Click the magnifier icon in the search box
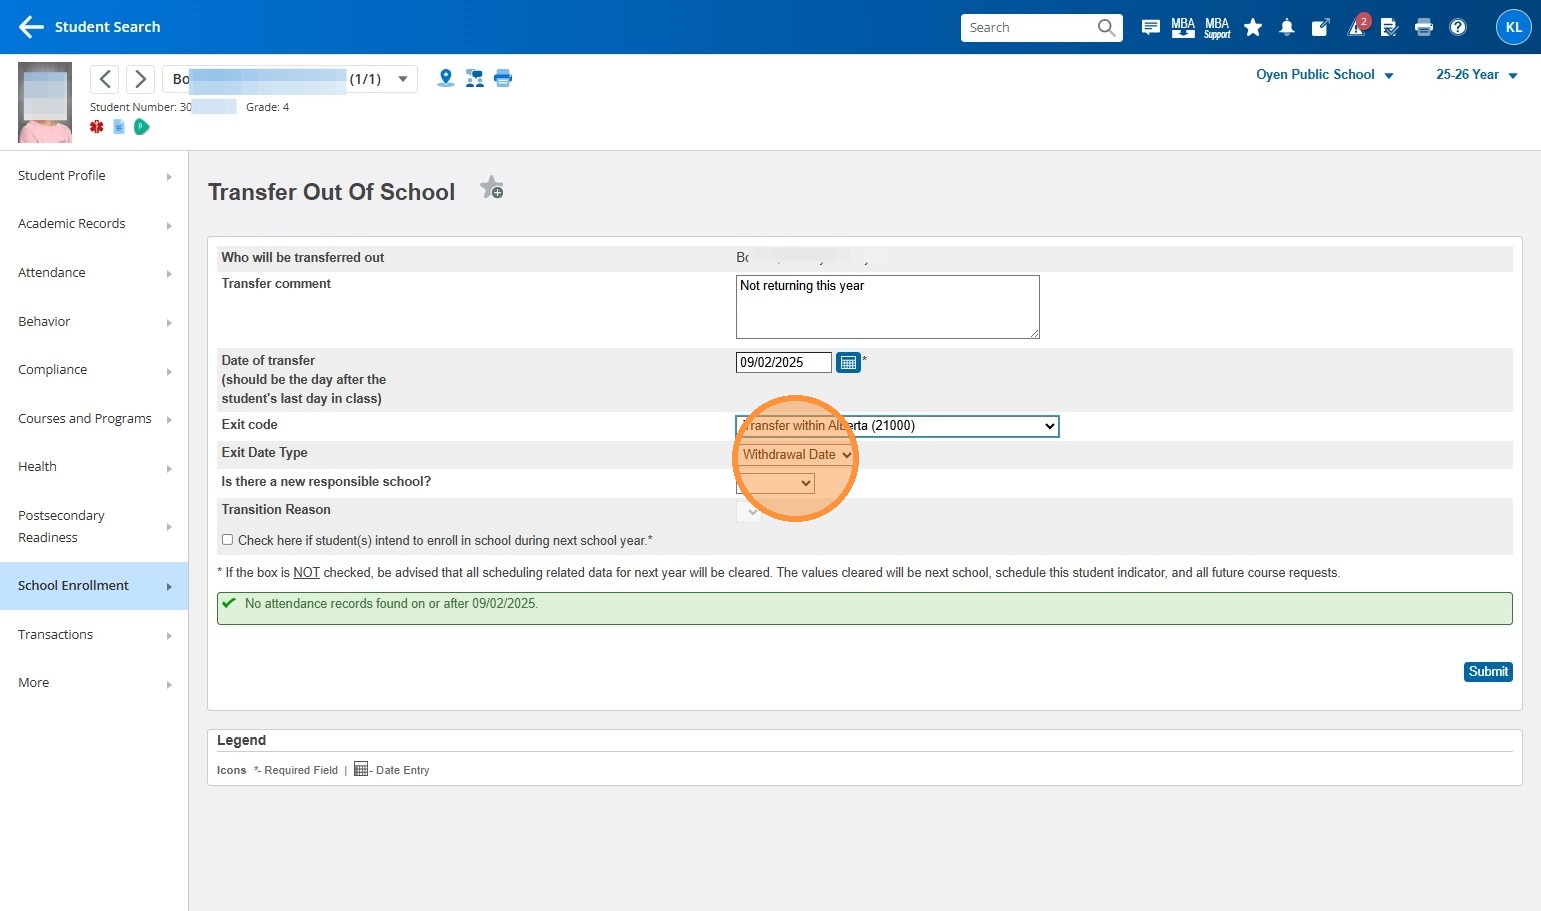This screenshot has width=1541, height=911. coord(1106,27)
